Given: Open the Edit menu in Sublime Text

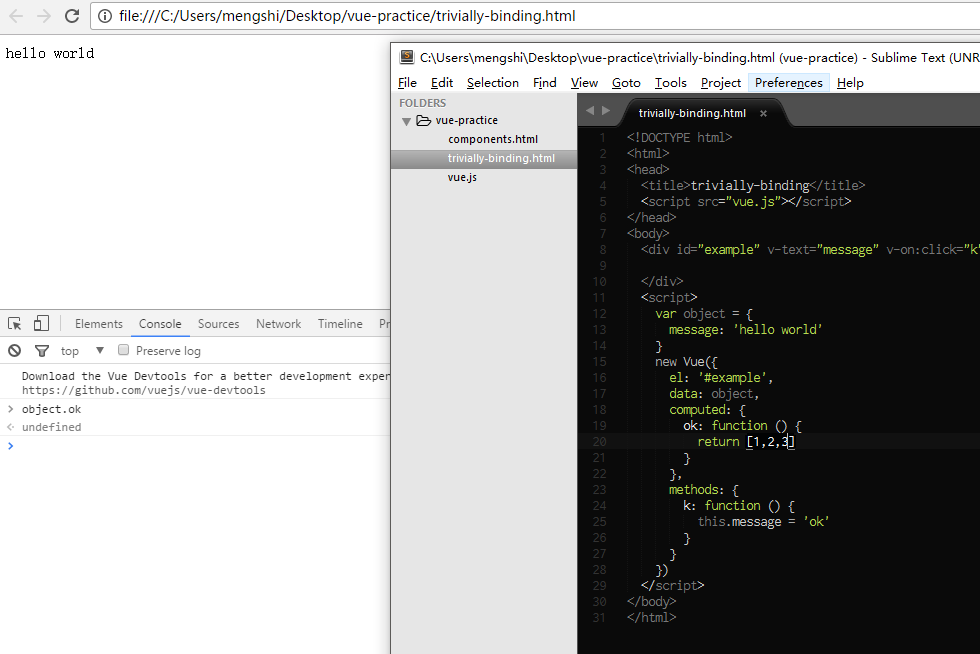Looking at the screenshot, I should coord(442,83).
